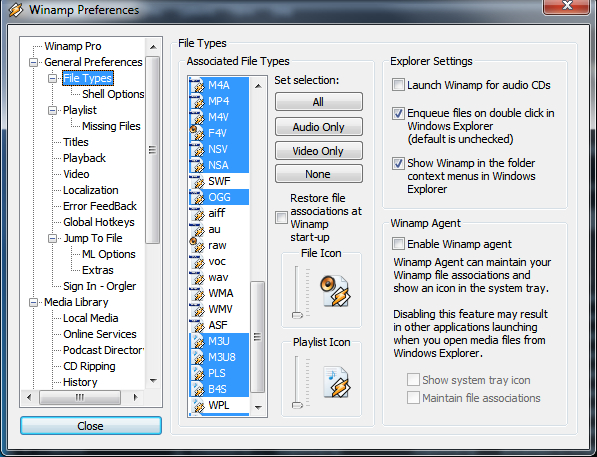Open the Shell Options page

coord(113,94)
